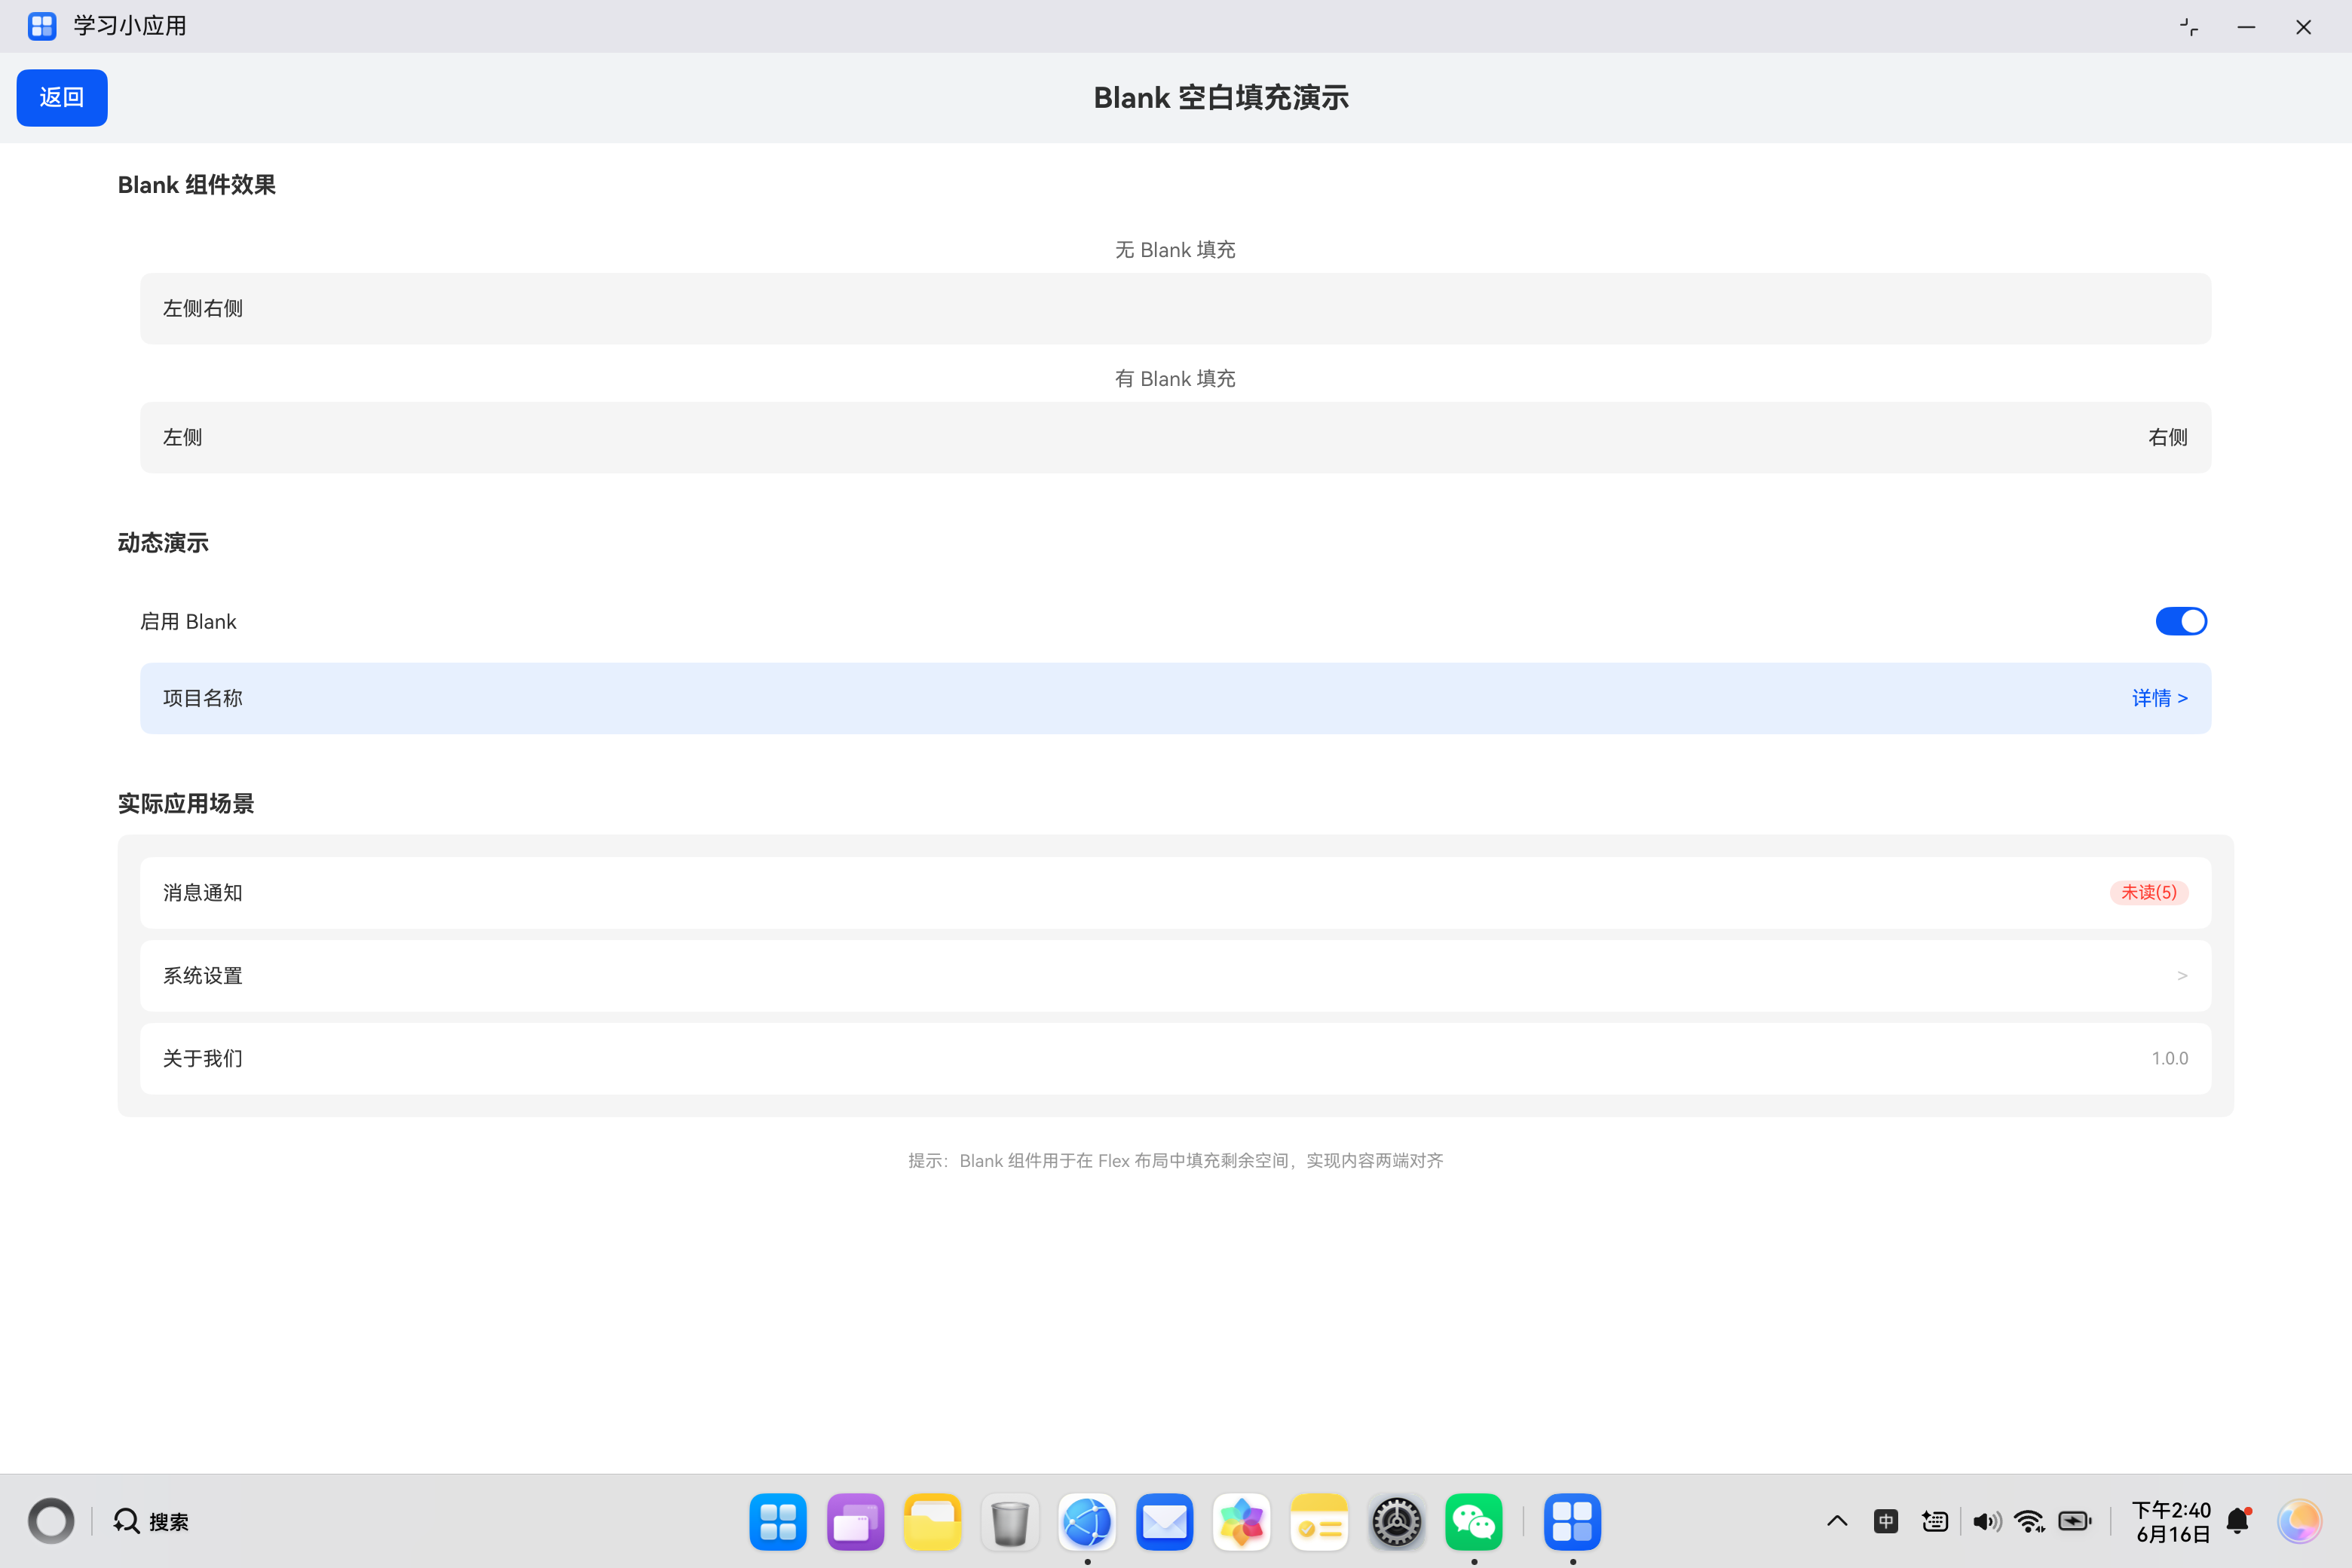Screen dimensions: 2352x1568
Task: Open the Wi-Fi tray icon
Action: point(2030,1521)
